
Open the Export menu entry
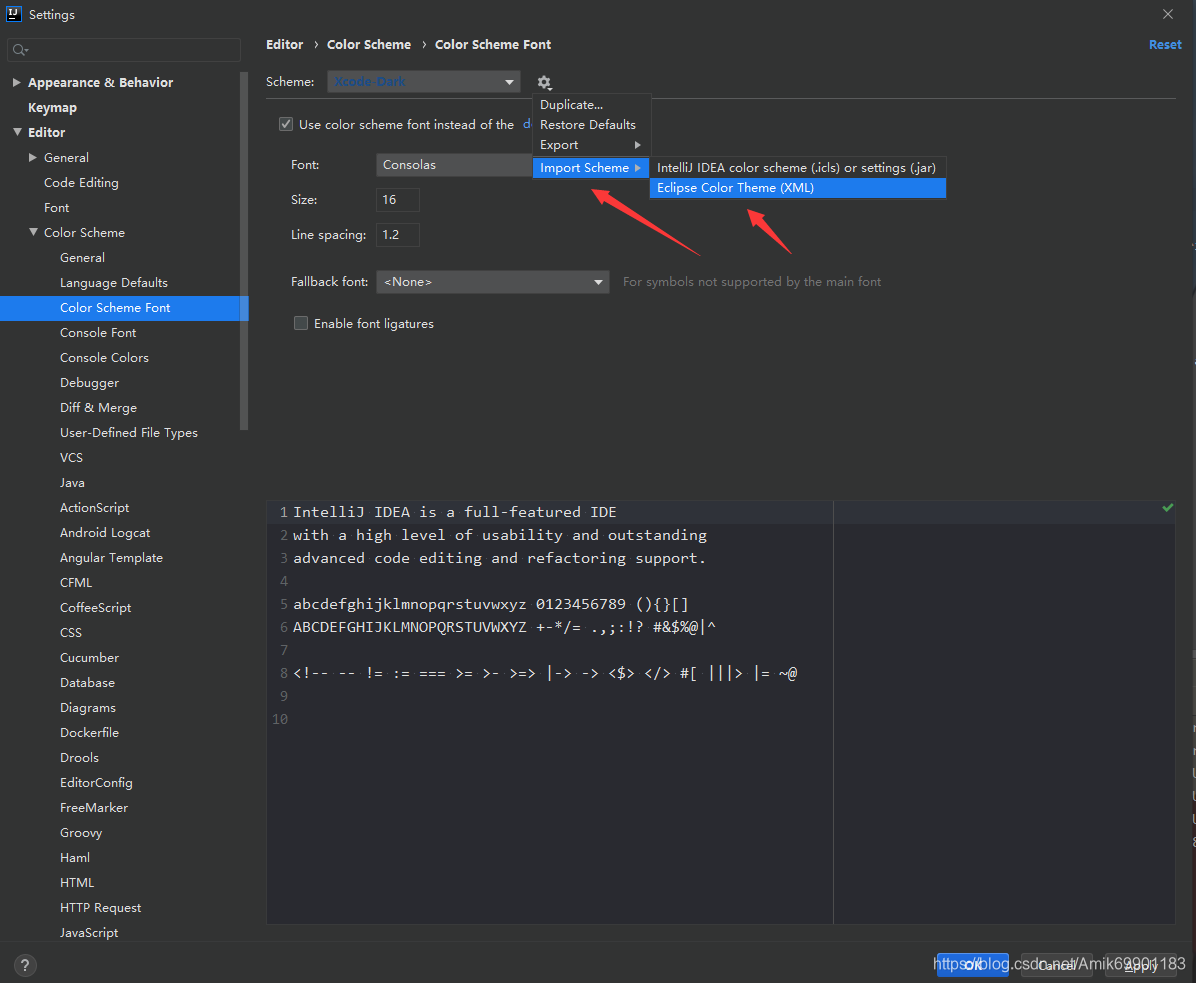click(x=591, y=145)
